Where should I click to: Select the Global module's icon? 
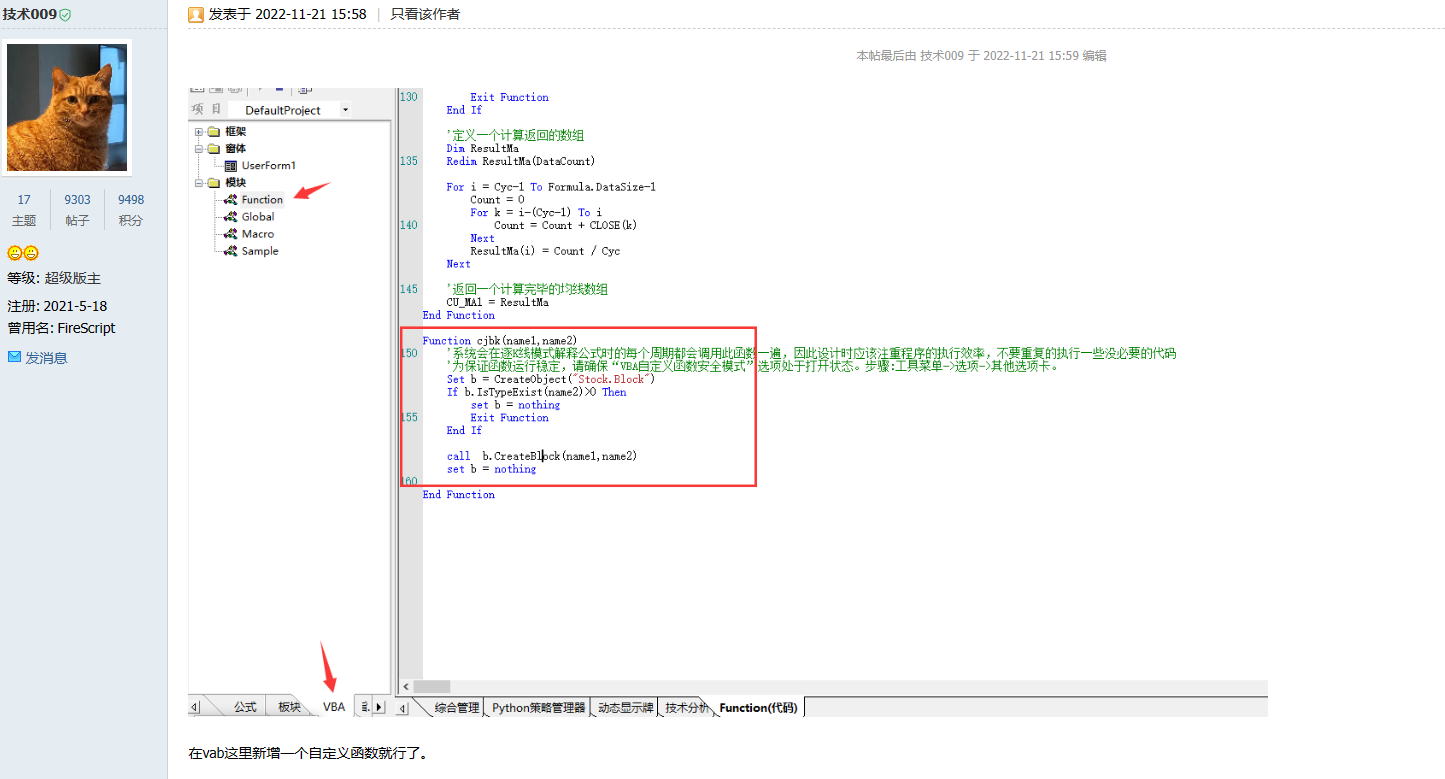231,217
